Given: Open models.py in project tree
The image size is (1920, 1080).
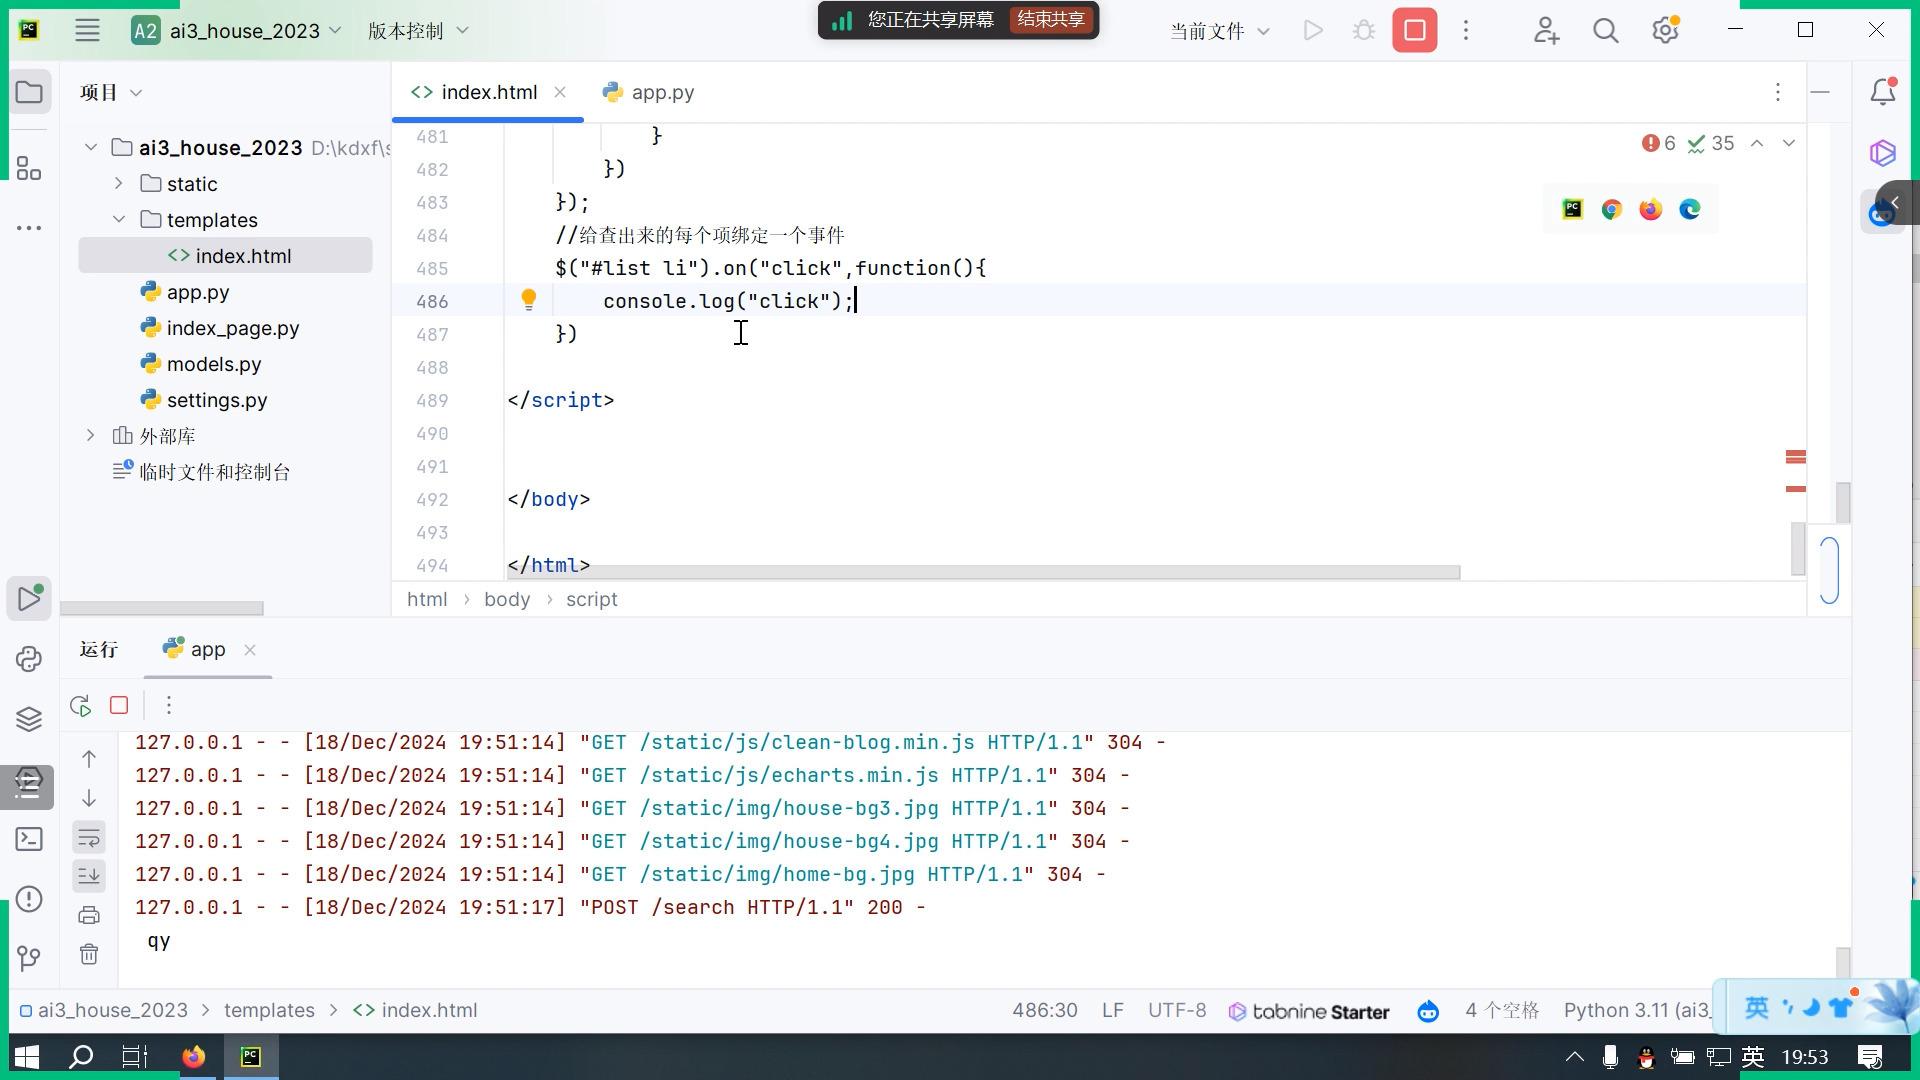Looking at the screenshot, I should [200, 364].
